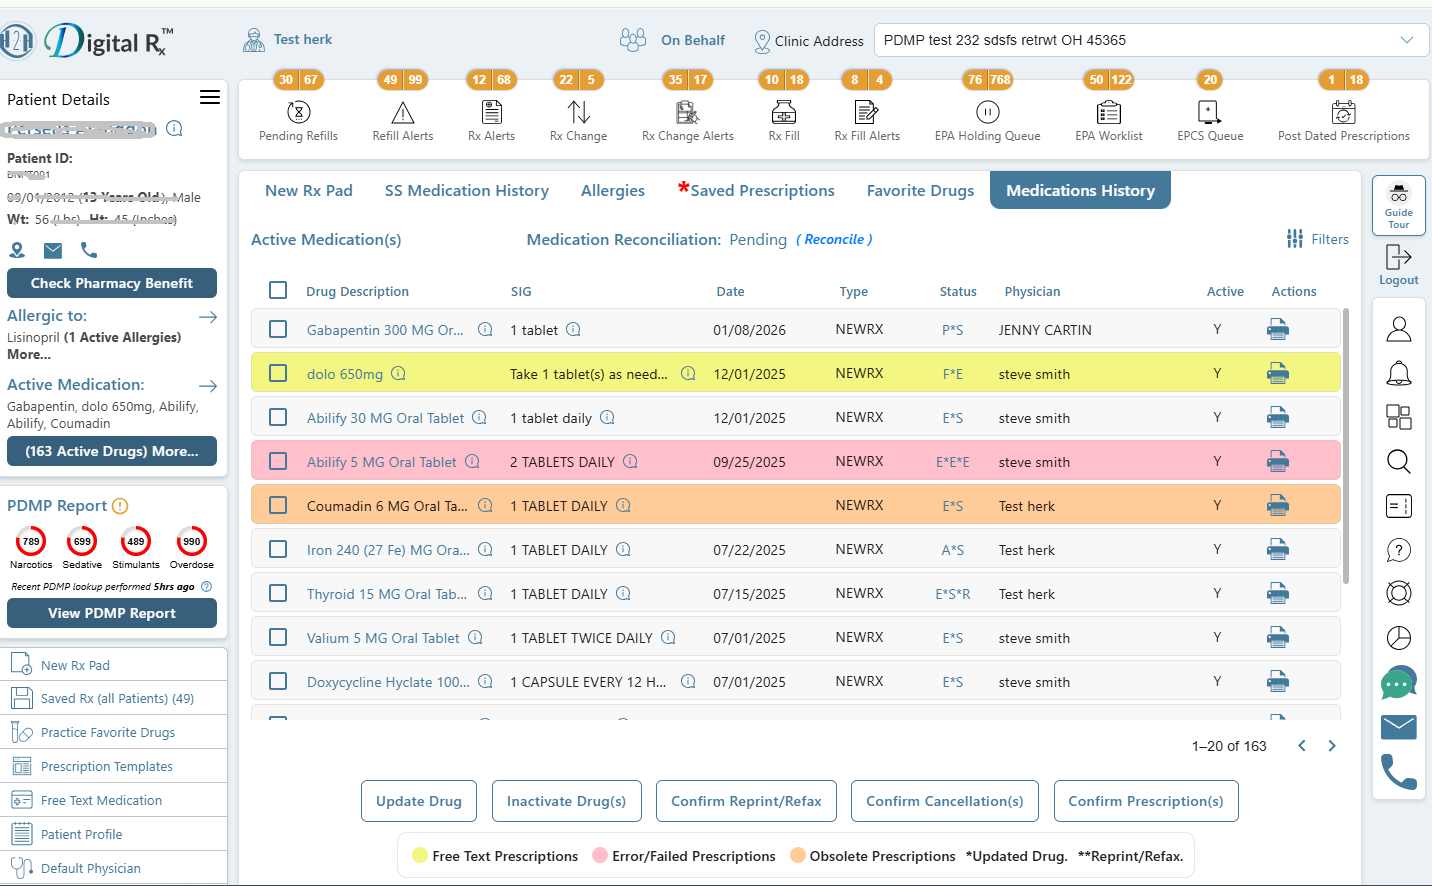This screenshot has width=1432, height=886.
Task: Open Post Dated Prescriptions calendar icon
Action: [x=1343, y=112]
